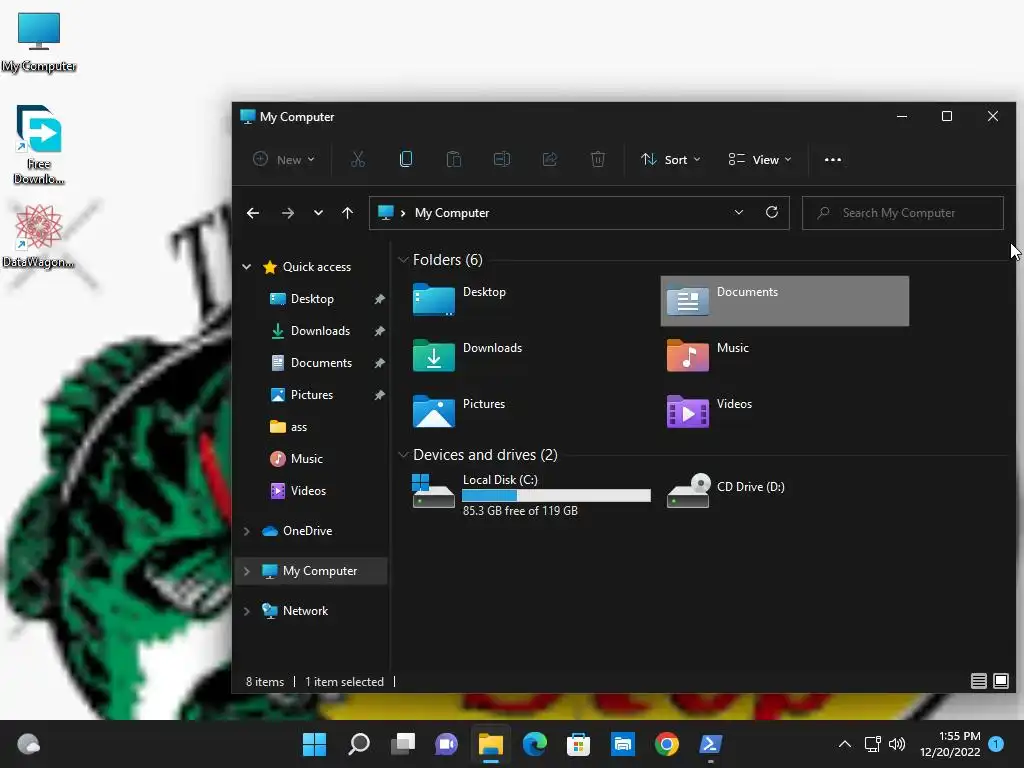Open the Windows Start button
The height and width of the screenshot is (768, 1024).
tap(314, 744)
